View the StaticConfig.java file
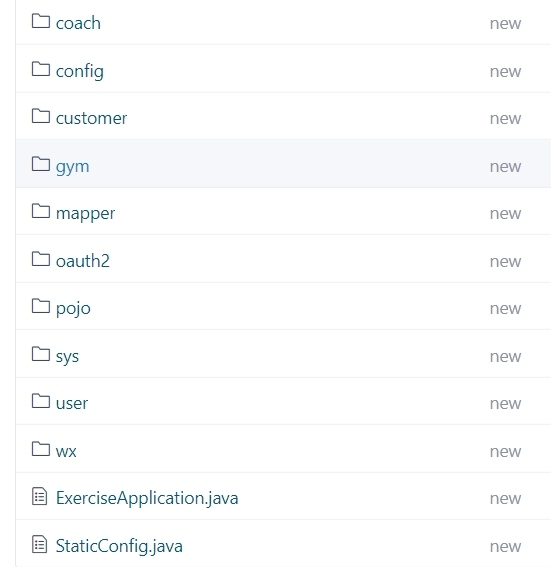 tap(119, 546)
